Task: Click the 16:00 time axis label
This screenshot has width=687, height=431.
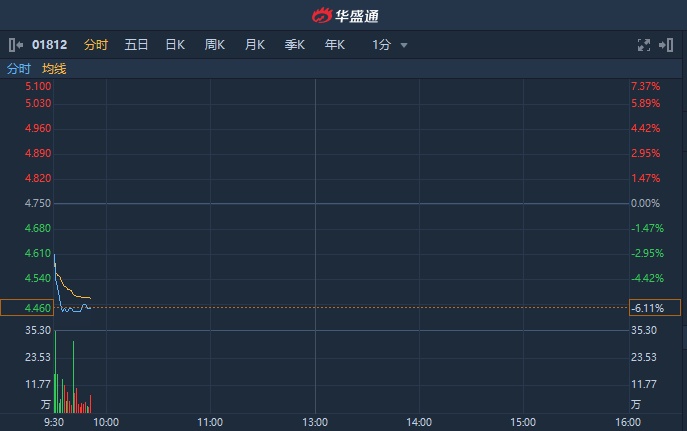Action: 628,422
